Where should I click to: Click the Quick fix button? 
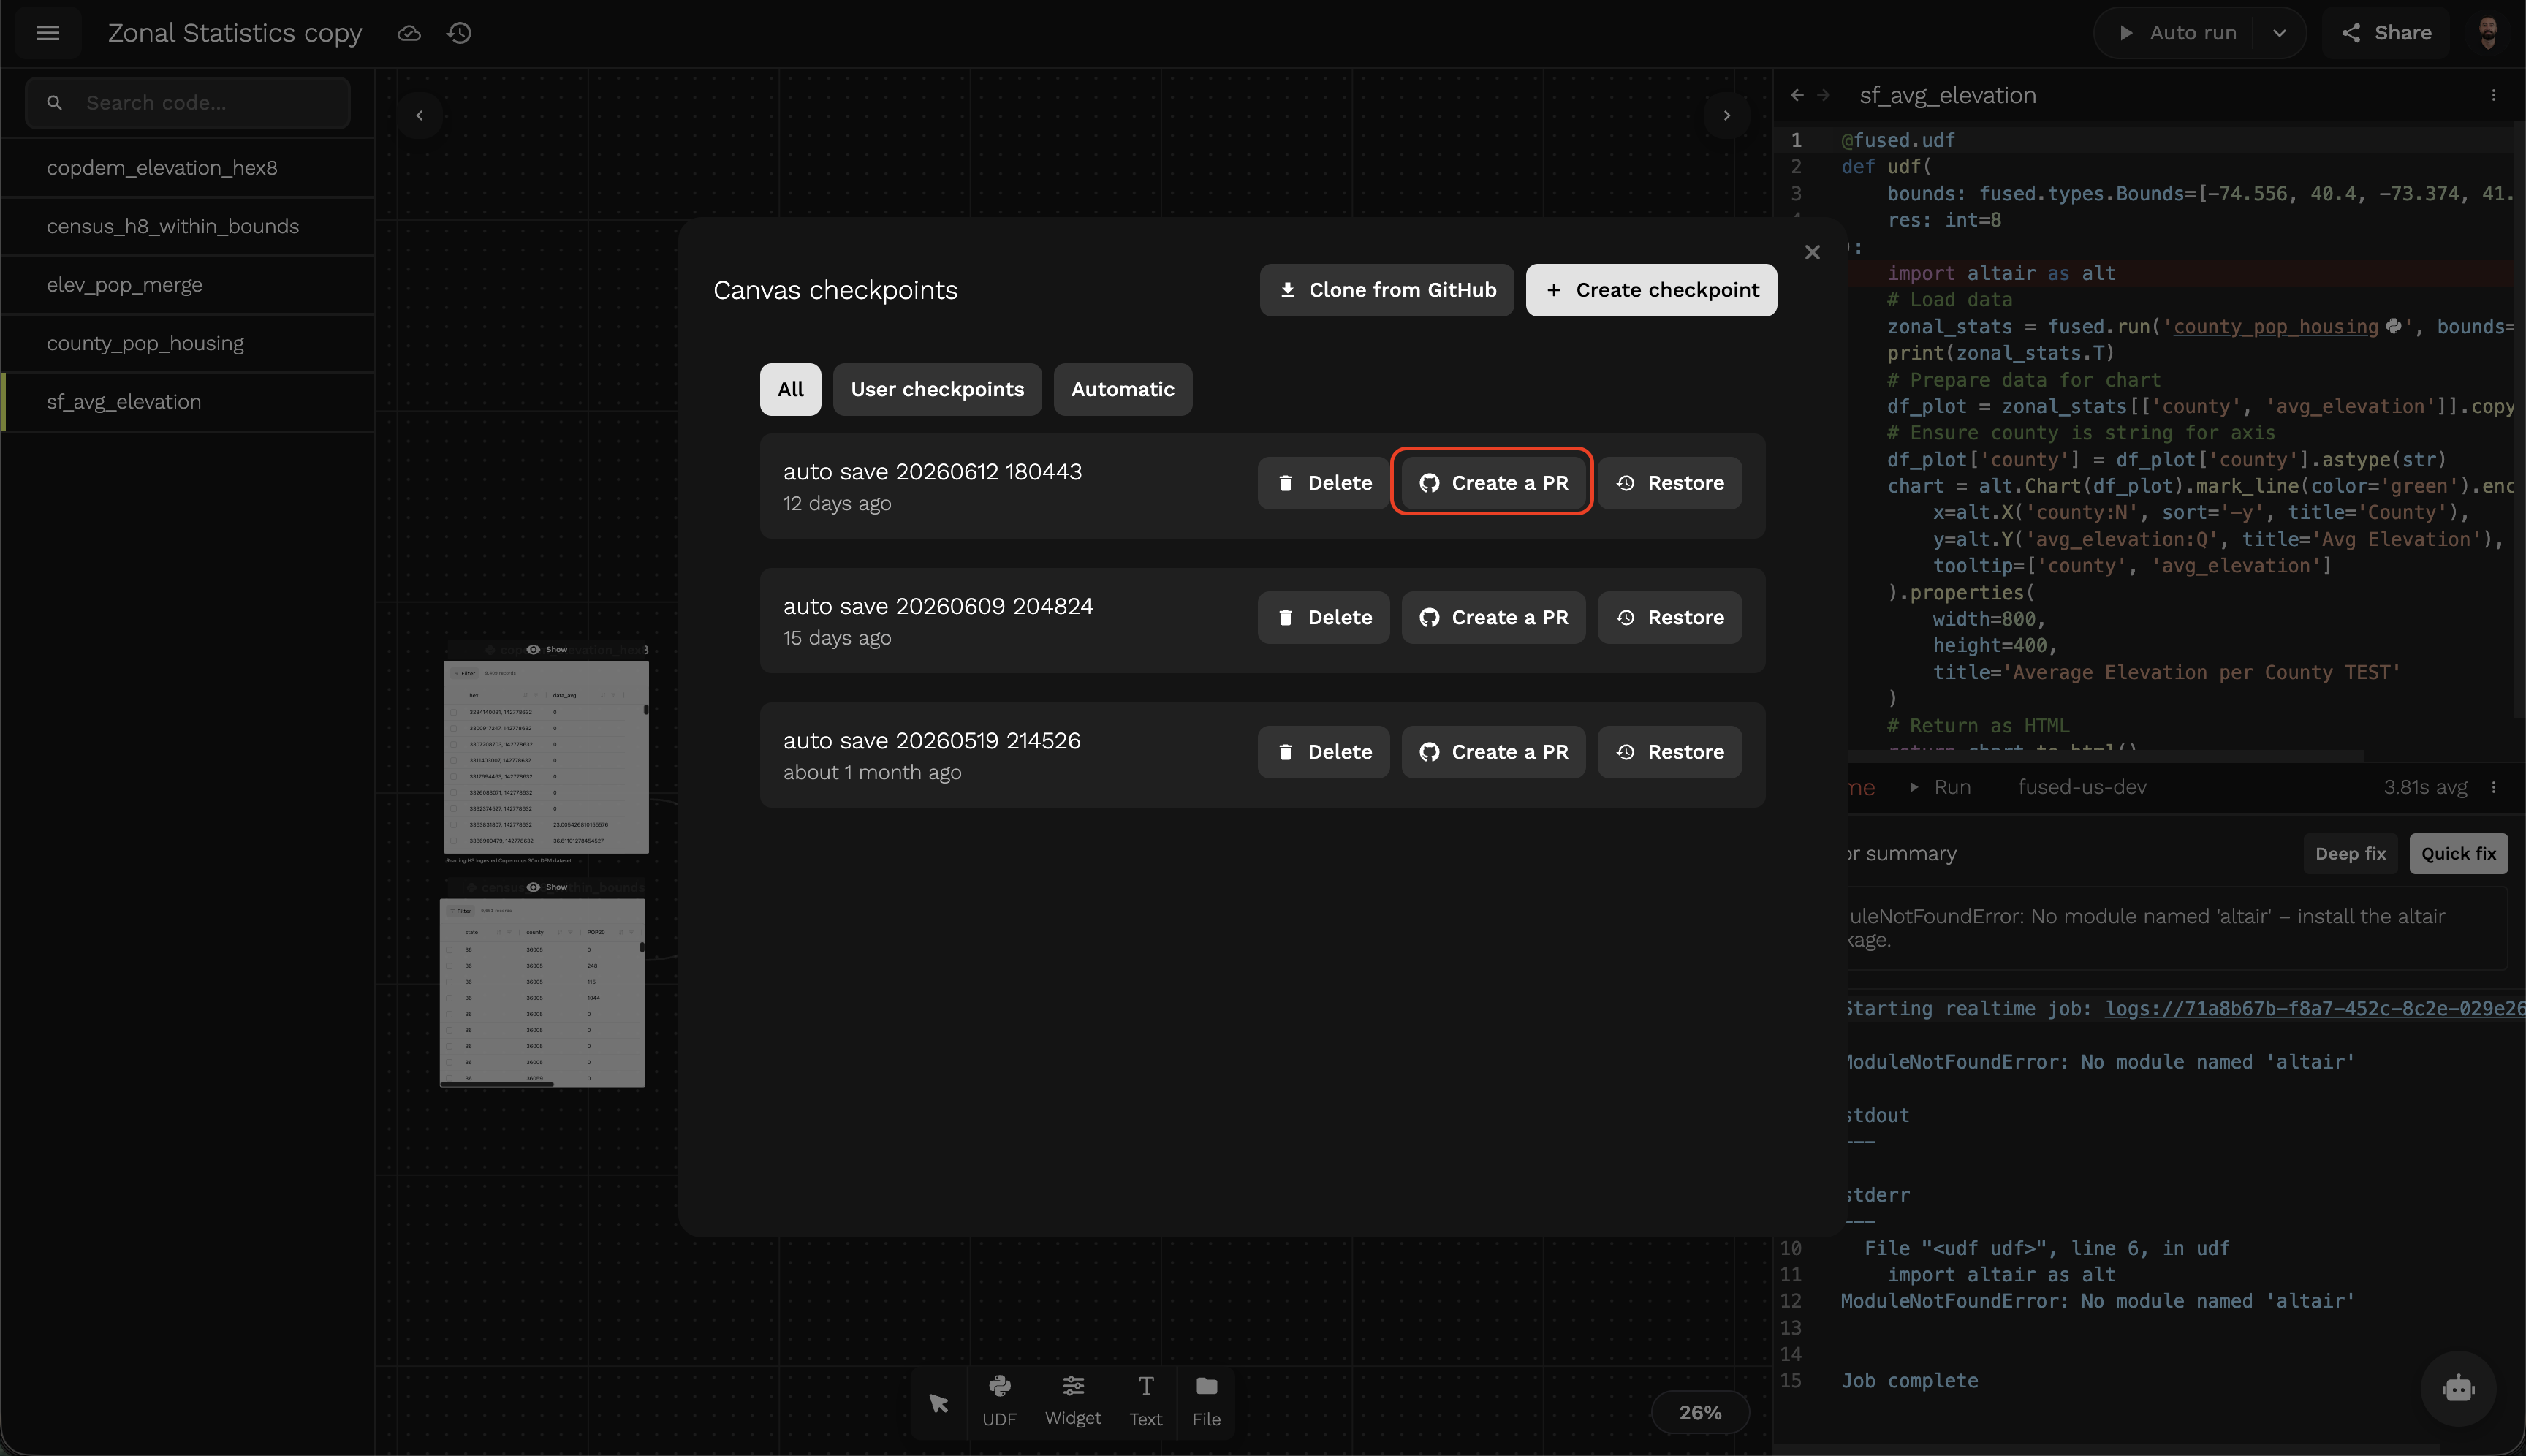point(2458,854)
